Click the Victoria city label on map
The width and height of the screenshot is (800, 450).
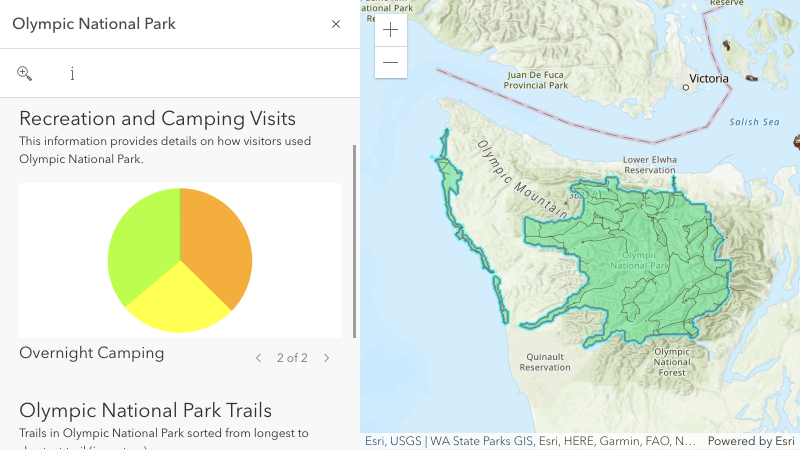tap(709, 78)
